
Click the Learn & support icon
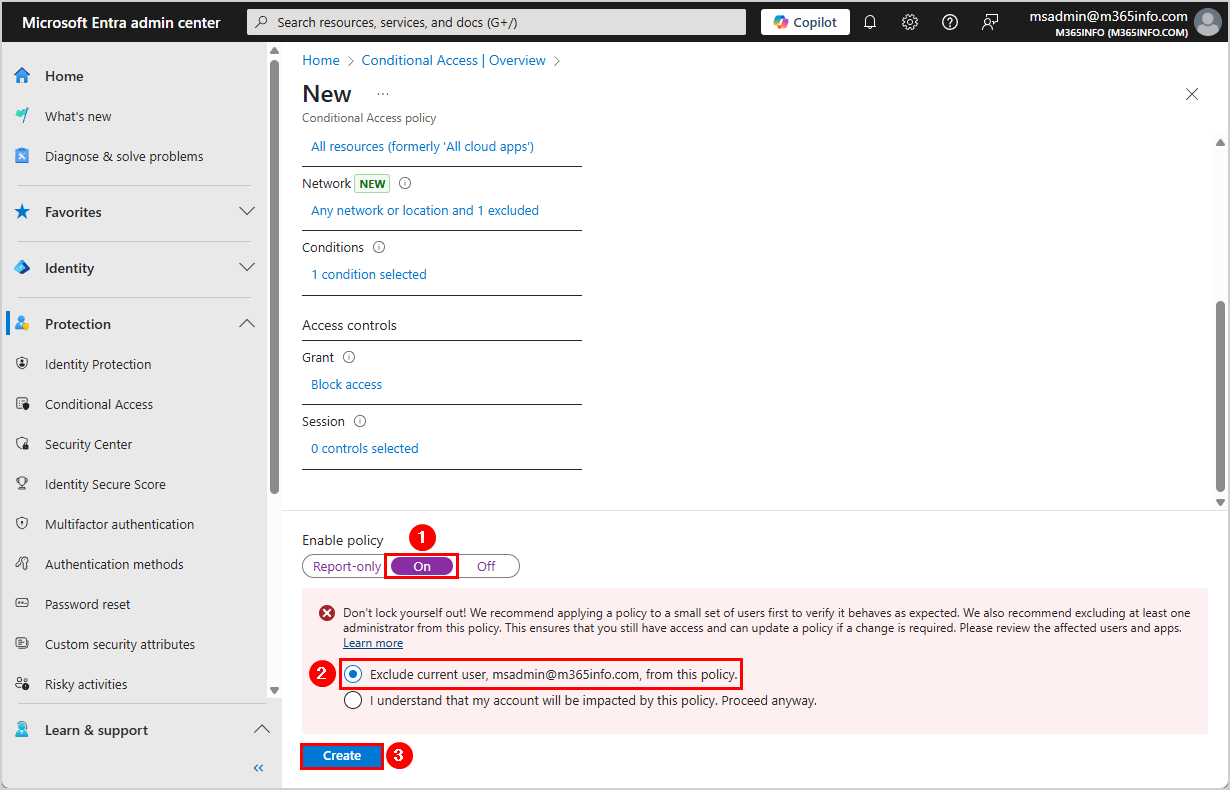[x=22, y=730]
